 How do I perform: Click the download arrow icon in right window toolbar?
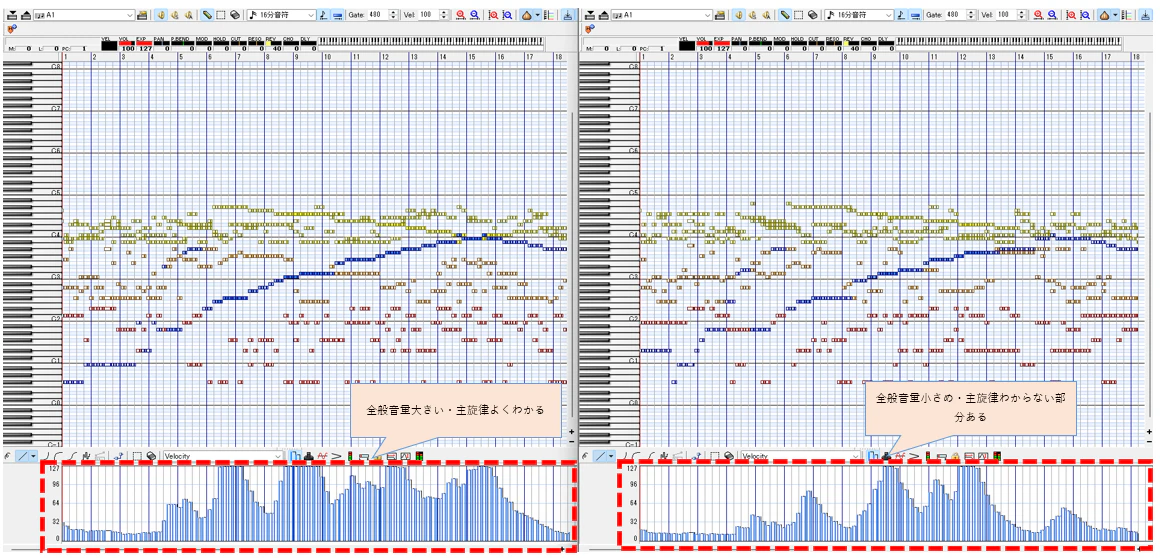coord(1144,15)
